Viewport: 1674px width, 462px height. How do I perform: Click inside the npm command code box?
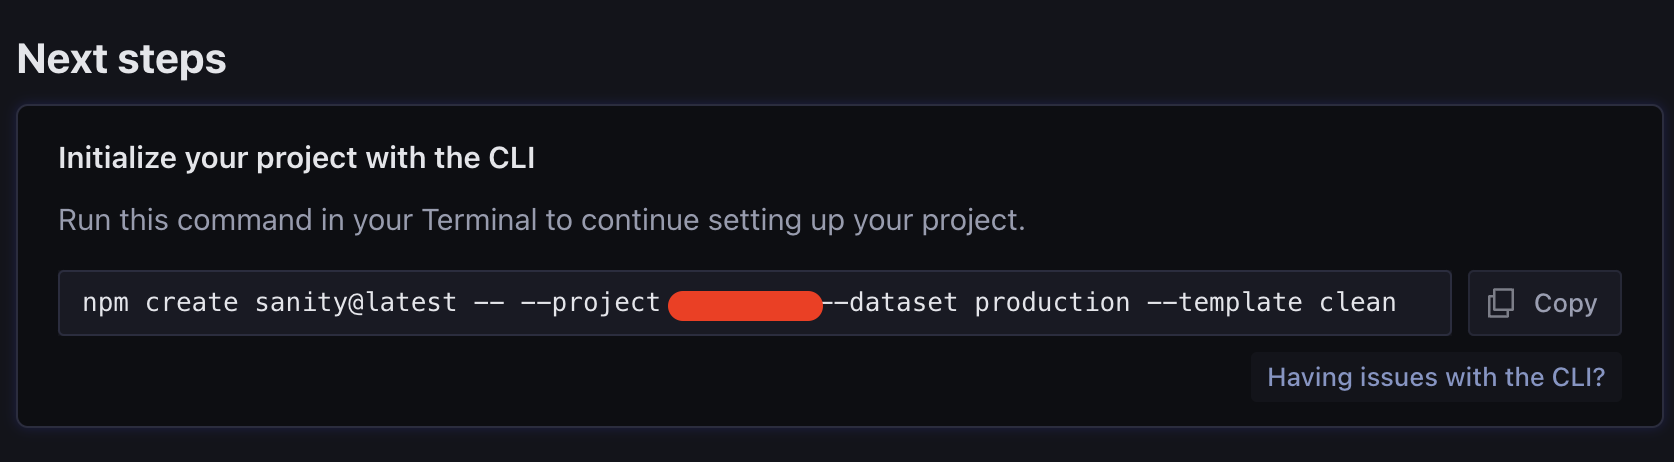click(x=754, y=303)
